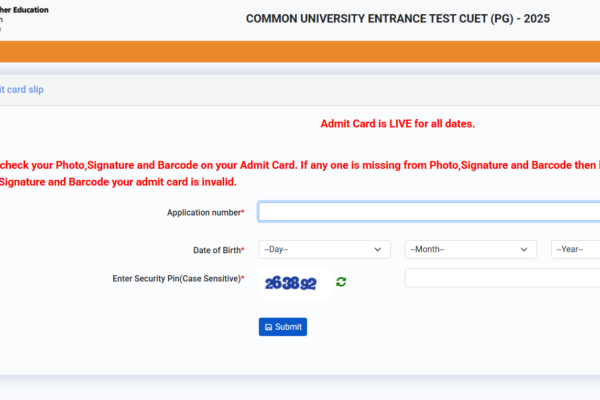The height and width of the screenshot is (400, 600).
Task: Click the green refresh captcha icon
Action: (341, 282)
